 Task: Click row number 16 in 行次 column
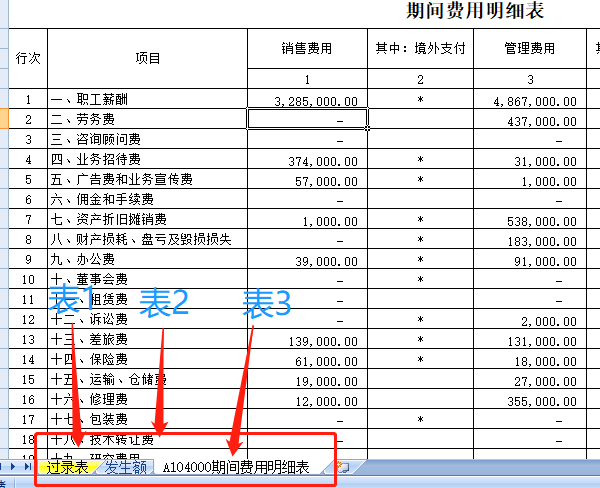28,399
